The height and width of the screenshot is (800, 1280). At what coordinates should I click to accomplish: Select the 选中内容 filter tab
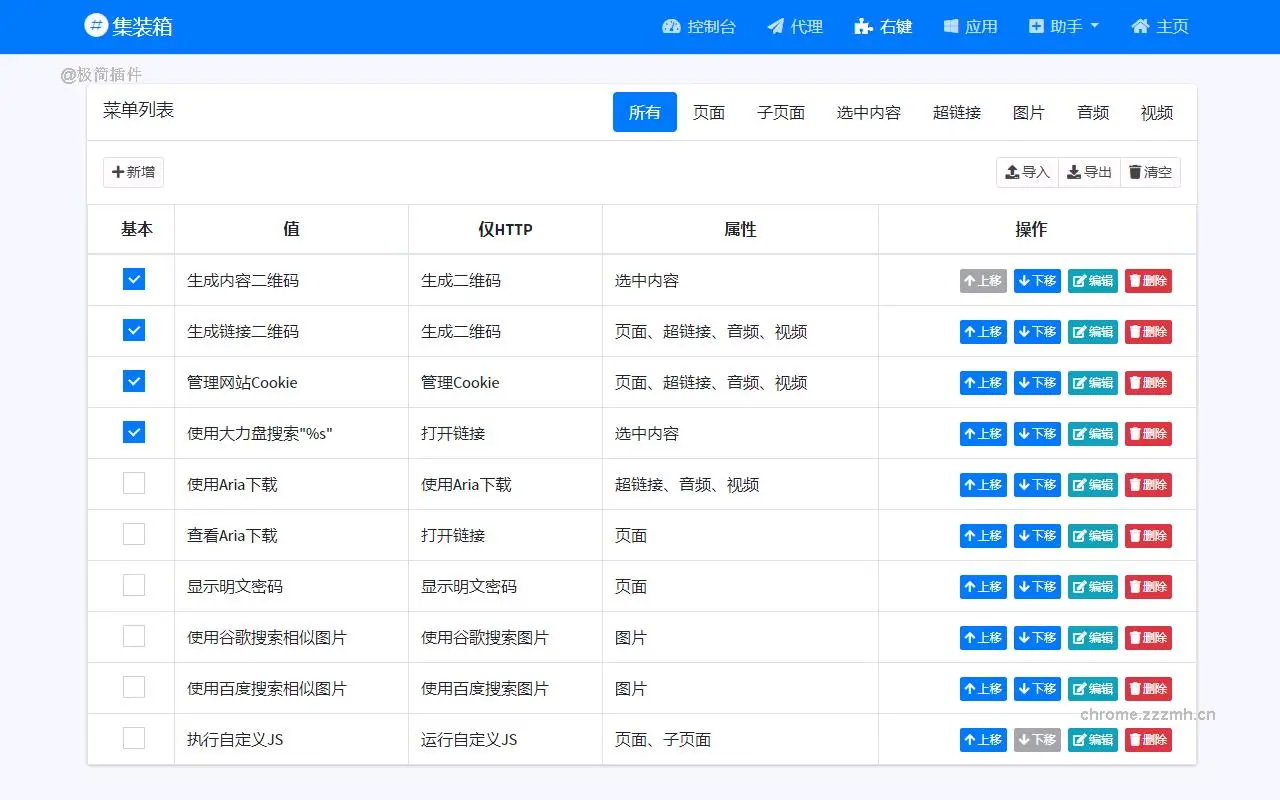point(868,112)
